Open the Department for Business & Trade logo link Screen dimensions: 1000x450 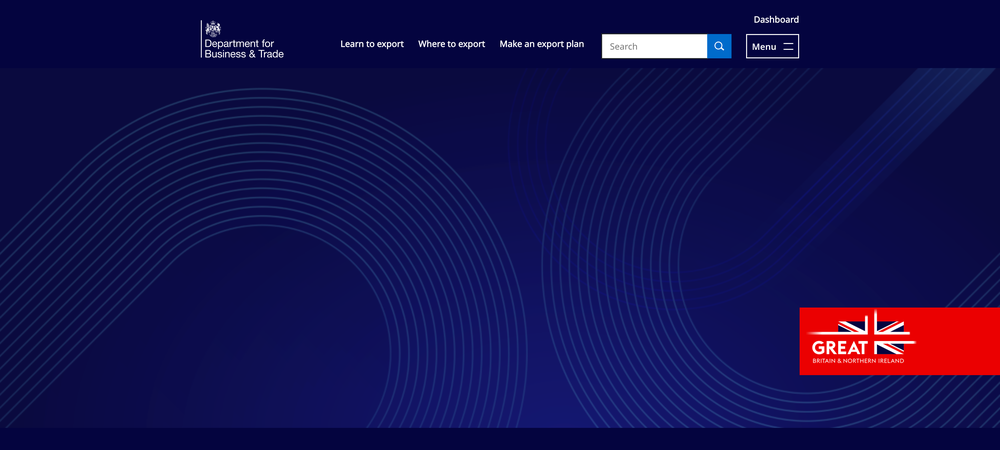coord(242,40)
